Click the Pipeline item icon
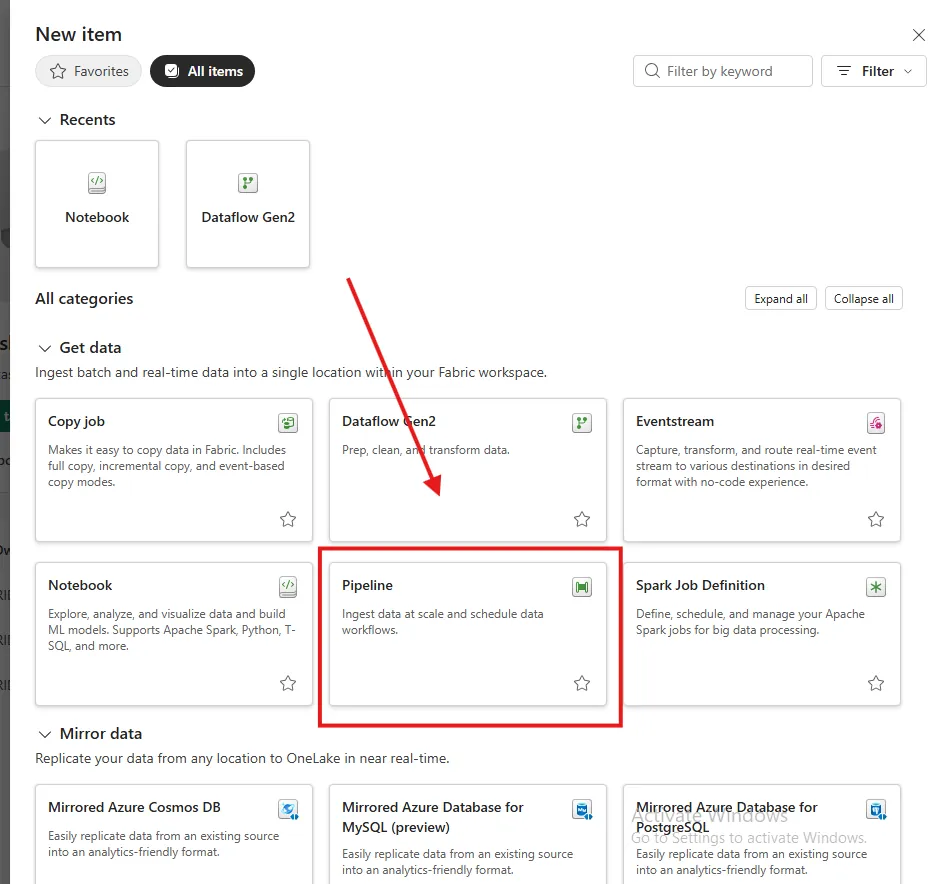The height and width of the screenshot is (884, 939). (581, 587)
